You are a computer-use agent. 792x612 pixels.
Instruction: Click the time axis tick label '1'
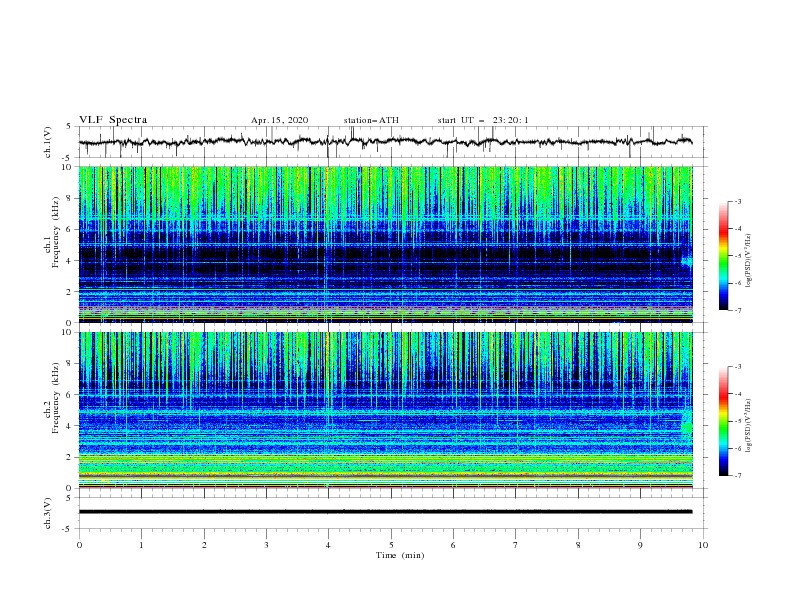click(141, 545)
